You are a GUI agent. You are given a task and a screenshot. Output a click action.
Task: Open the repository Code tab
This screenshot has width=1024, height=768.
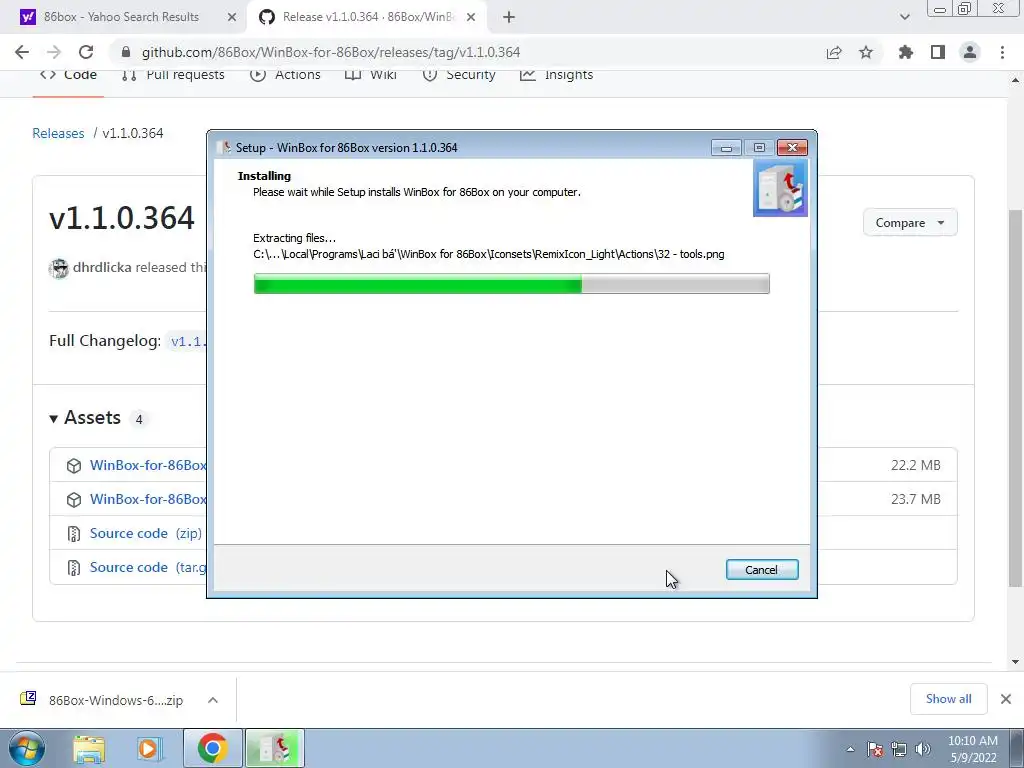point(68,74)
